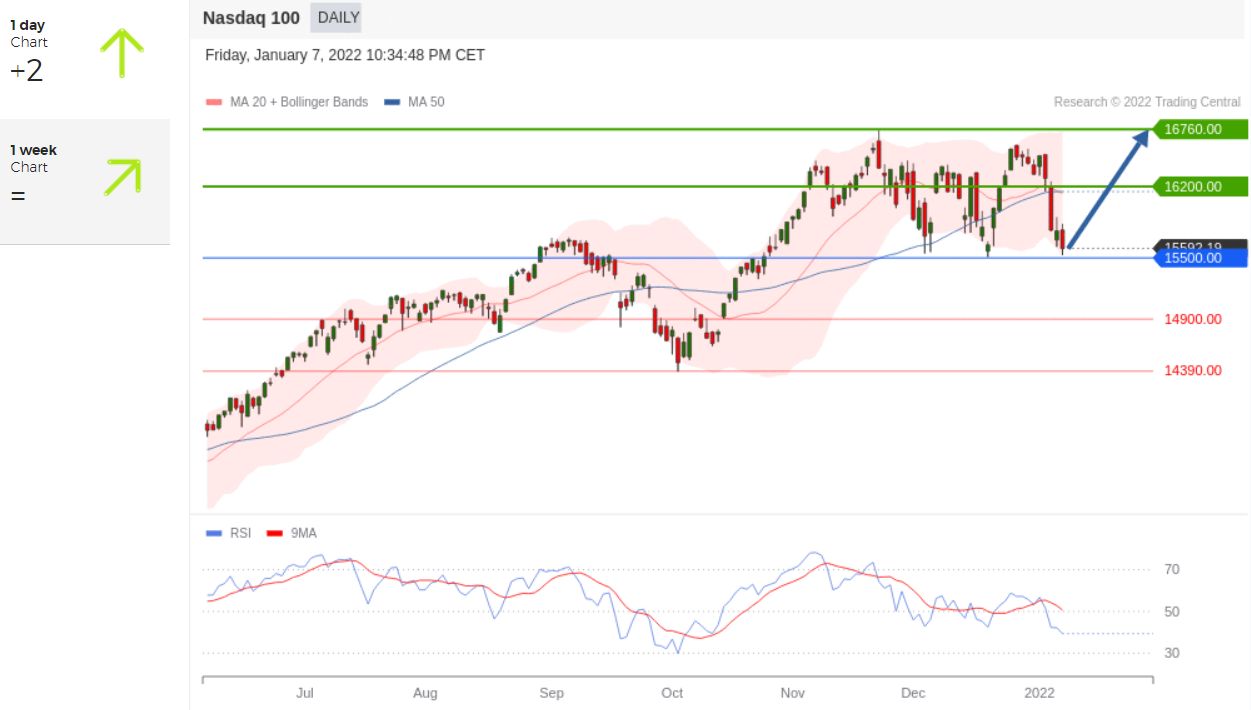Click the pink MA 20 legend swatch
1251x710 pixels.
[212, 102]
